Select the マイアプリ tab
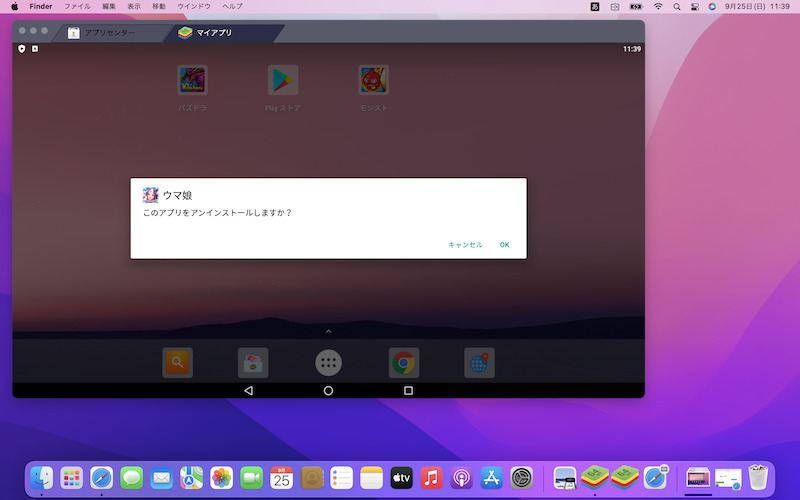The width and height of the screenshot is (800, 500). 213,33
